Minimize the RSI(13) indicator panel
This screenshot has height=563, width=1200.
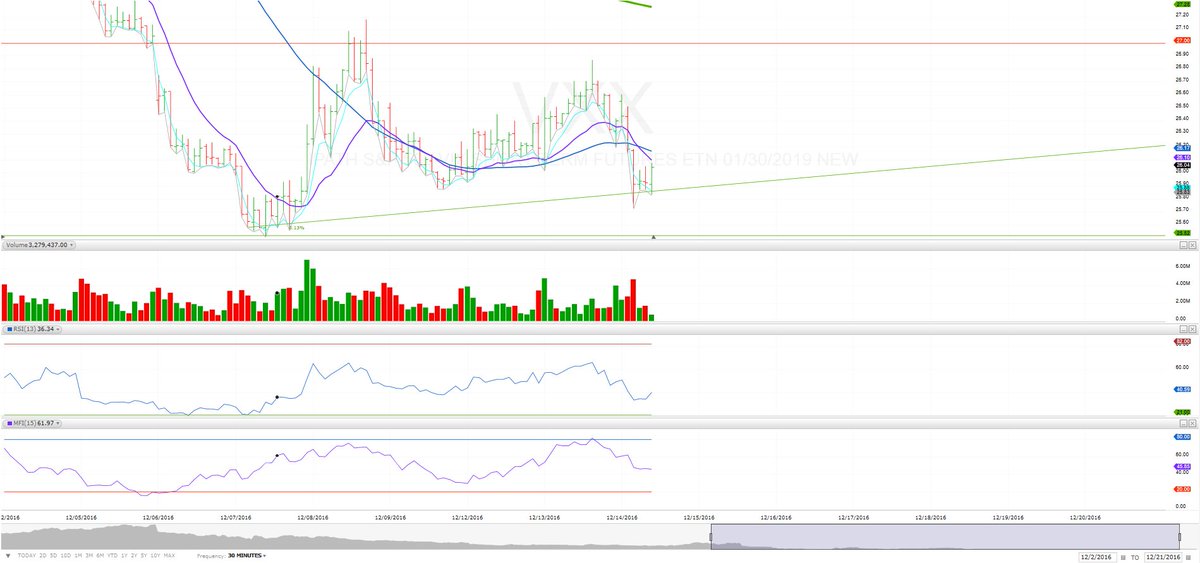pos(1183,328)
